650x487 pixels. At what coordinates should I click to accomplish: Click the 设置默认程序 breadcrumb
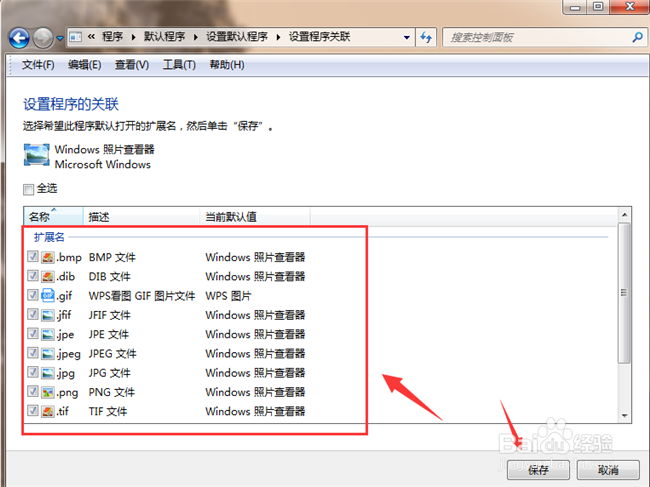[237, 37]
